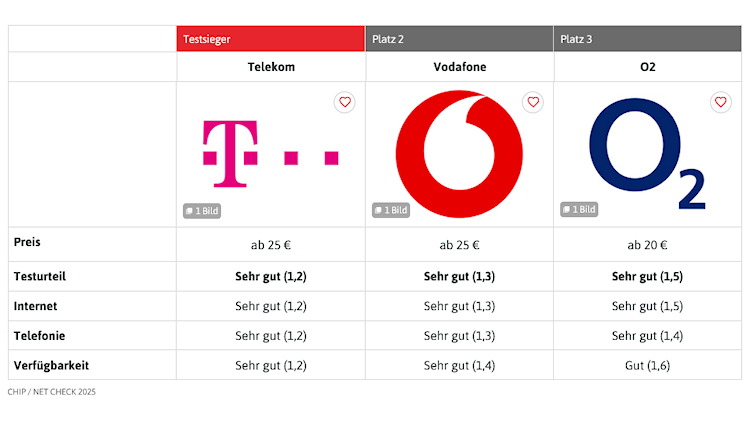Click the magenta Telekom T logo

point(270,154)
